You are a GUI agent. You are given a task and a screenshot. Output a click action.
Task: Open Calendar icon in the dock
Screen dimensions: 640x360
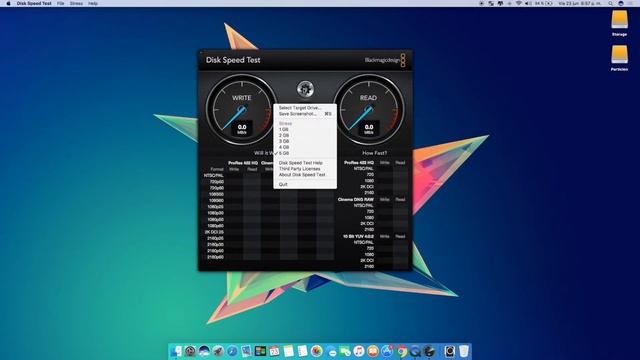pos(274,351)
